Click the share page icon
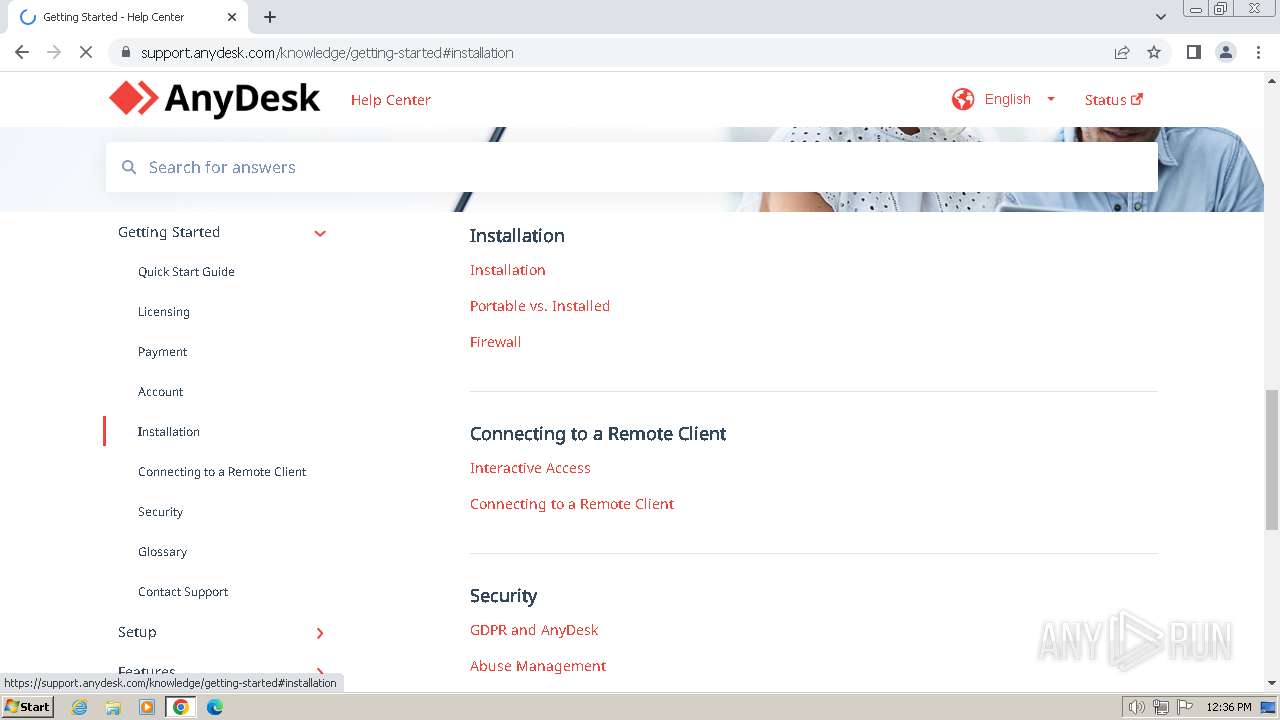 [1122, 52]
